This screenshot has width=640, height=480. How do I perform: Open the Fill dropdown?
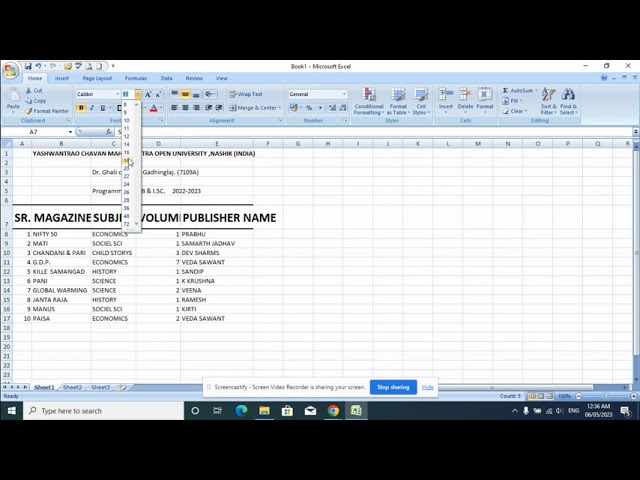pos(521,100)
